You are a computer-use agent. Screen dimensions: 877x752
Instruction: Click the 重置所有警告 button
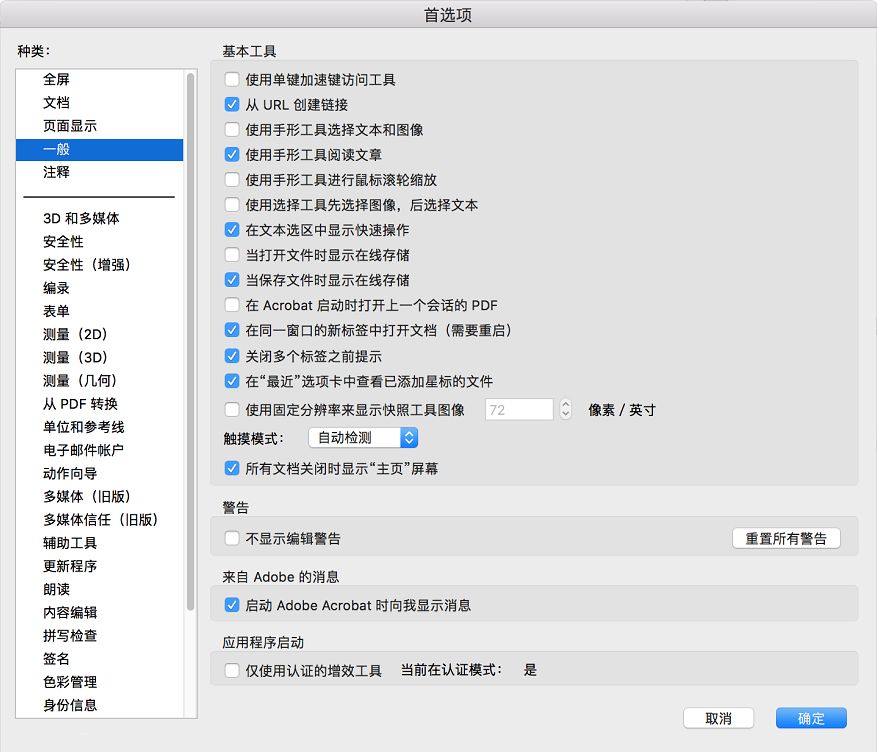click(x=788, y=537)
